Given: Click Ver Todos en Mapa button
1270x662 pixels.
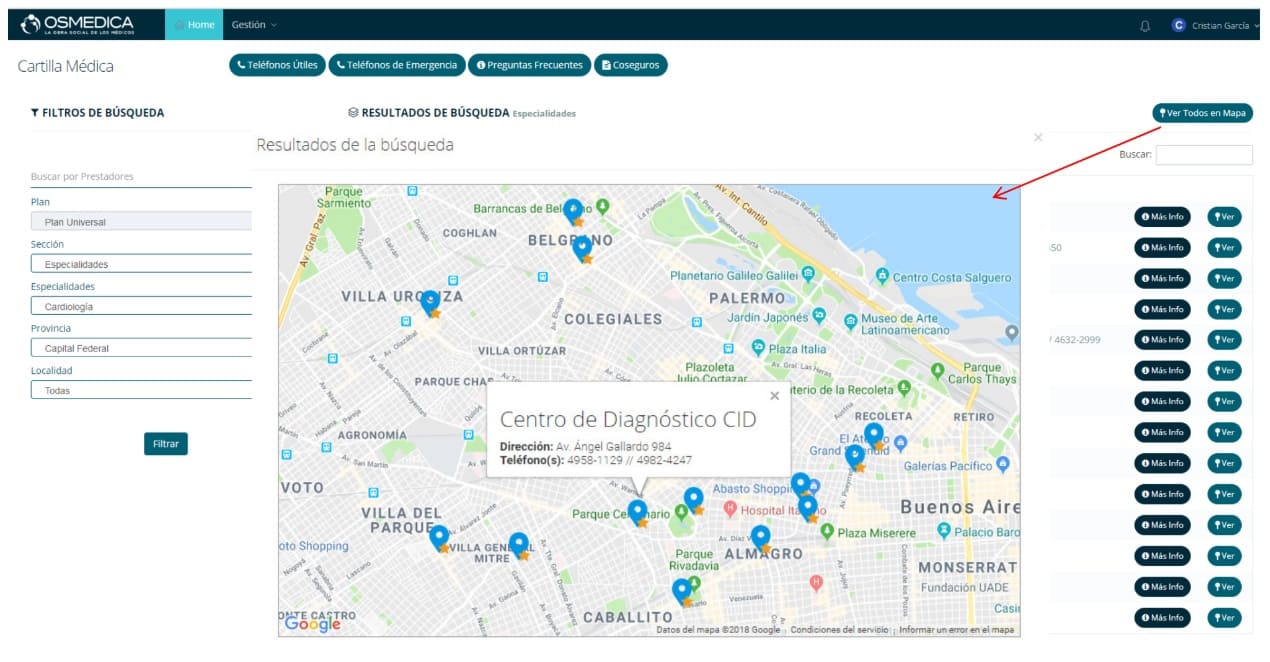Looking at the screenshot, I should point(1202,113).
